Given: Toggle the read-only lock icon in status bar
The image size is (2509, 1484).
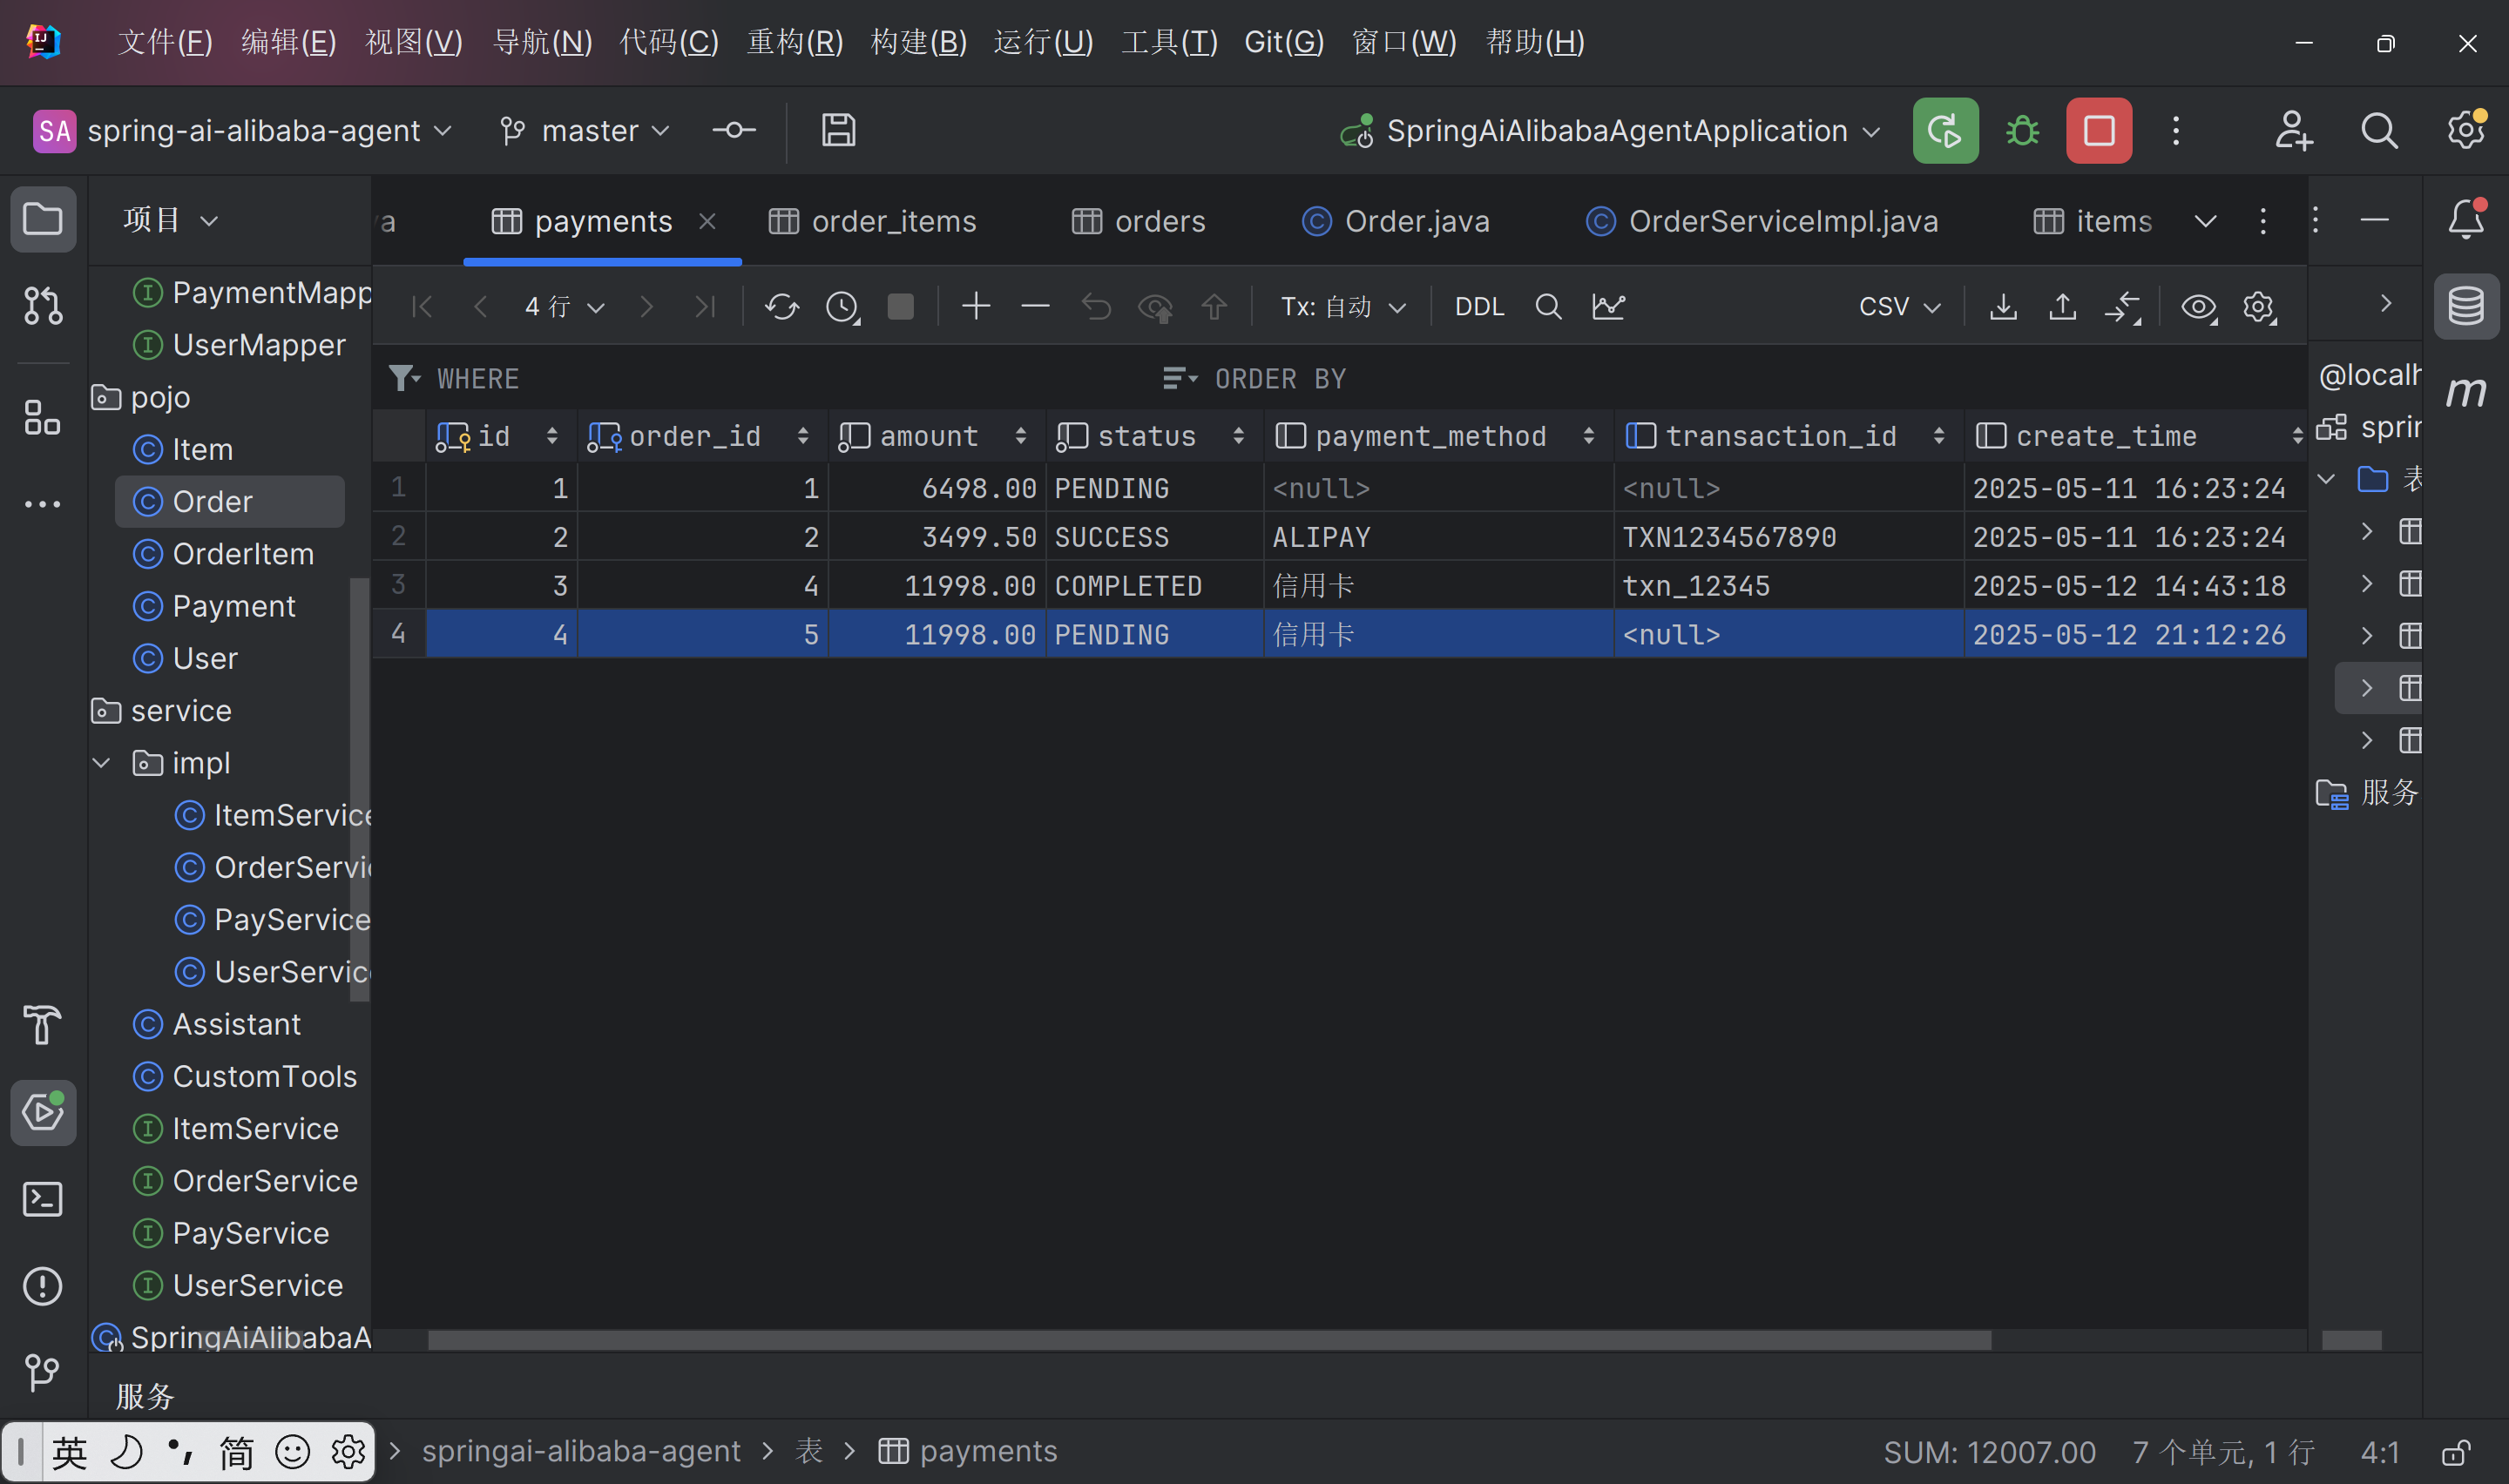Looking at the screenshot, I should coord(2455,1452).
